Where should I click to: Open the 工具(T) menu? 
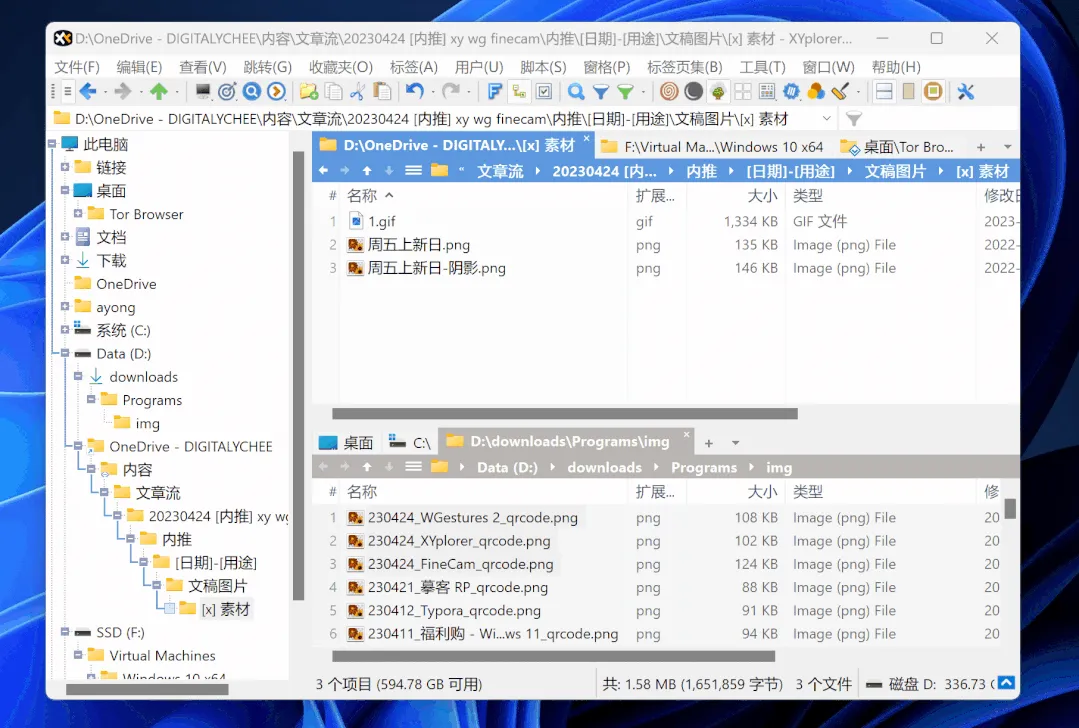point(762,67)
